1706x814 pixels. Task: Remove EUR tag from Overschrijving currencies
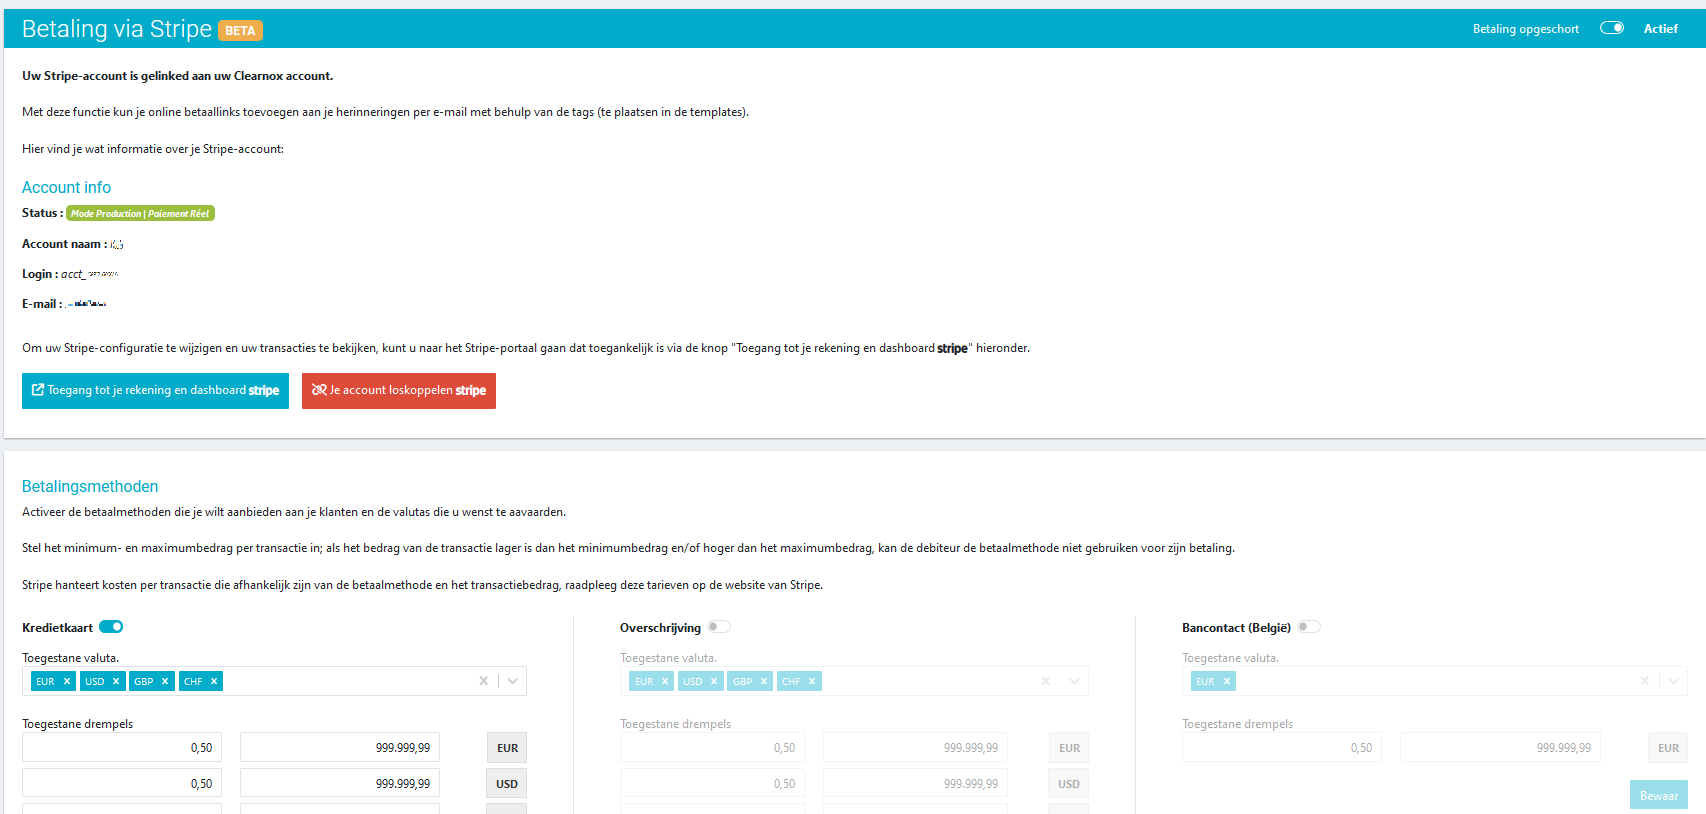tap(665, 681)
